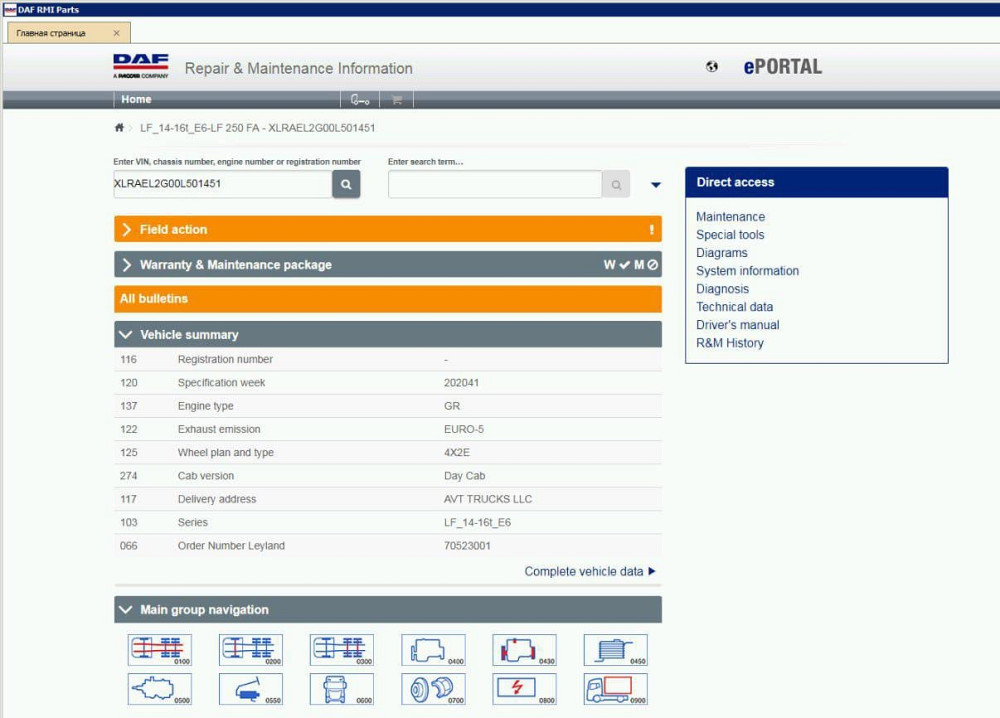Select the superstructure truck group 0900 icon
The height and width of the screenshot is (718, 1000).
615,689
